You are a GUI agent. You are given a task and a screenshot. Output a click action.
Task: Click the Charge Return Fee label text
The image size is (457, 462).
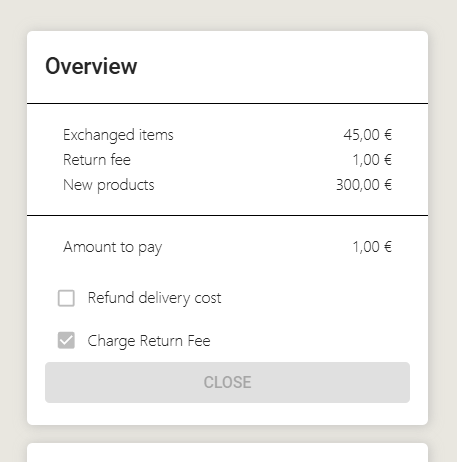point(149,341)
